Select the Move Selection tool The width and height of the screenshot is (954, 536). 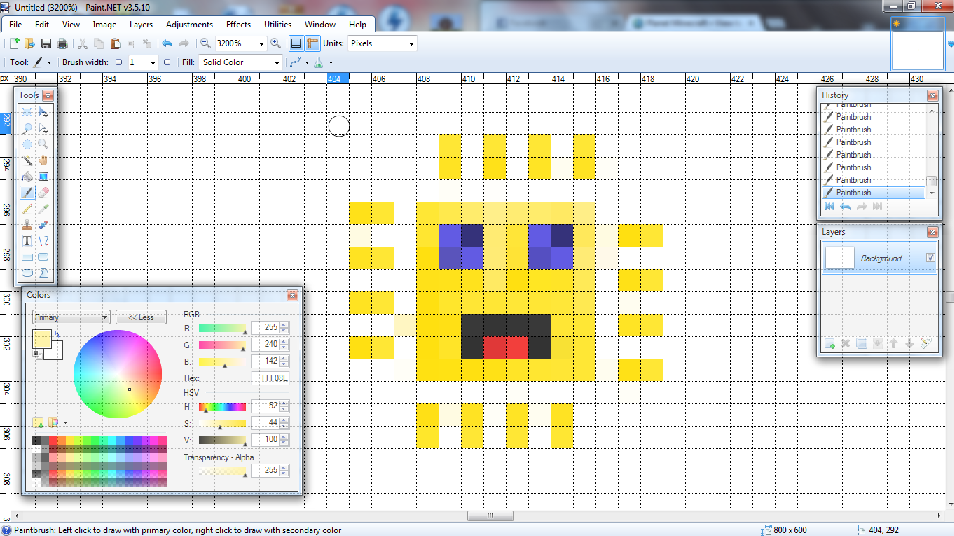point(43,128)
